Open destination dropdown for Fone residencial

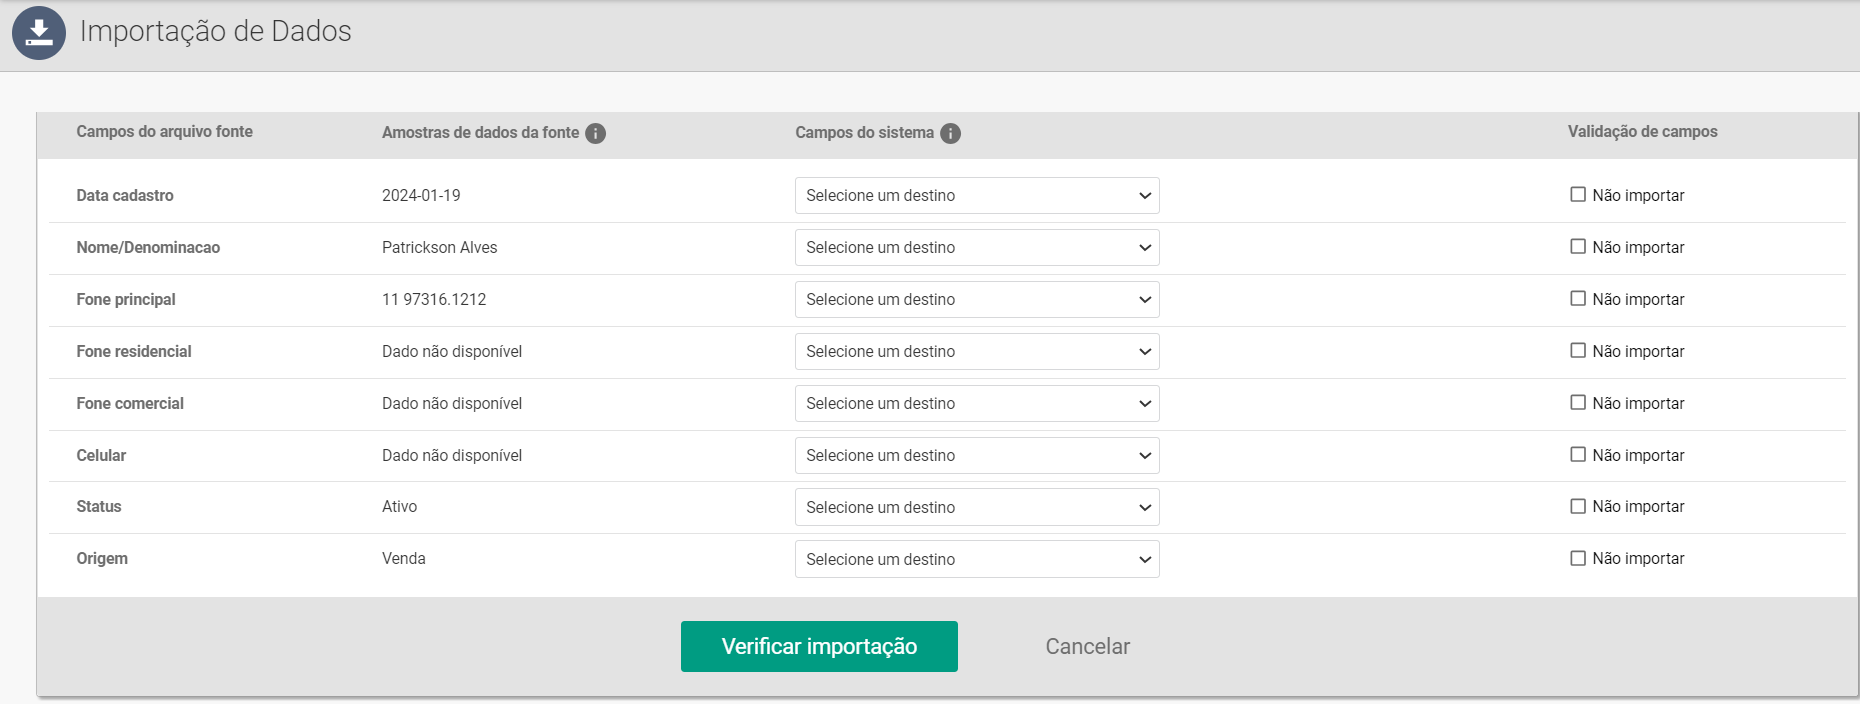(x=976, y=352)
